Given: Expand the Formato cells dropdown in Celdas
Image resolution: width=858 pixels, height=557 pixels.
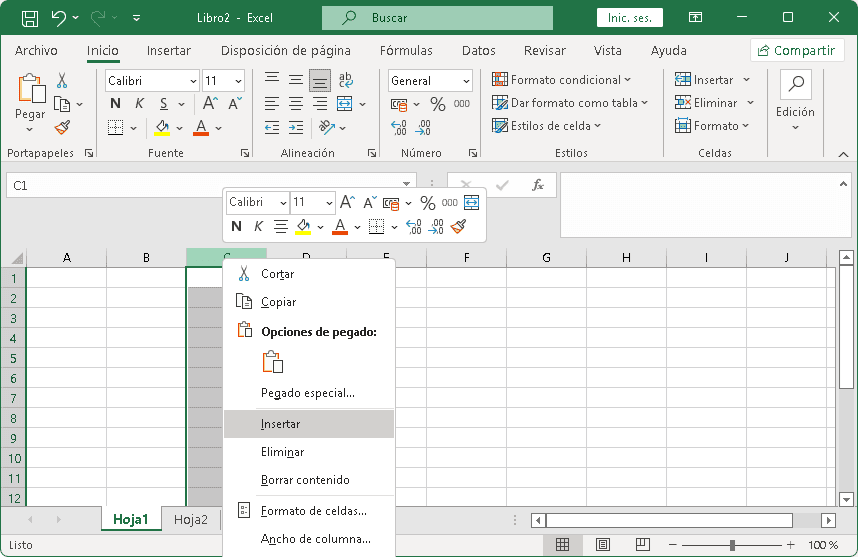Looking at the screenshot, I should (x=745, y=126).
